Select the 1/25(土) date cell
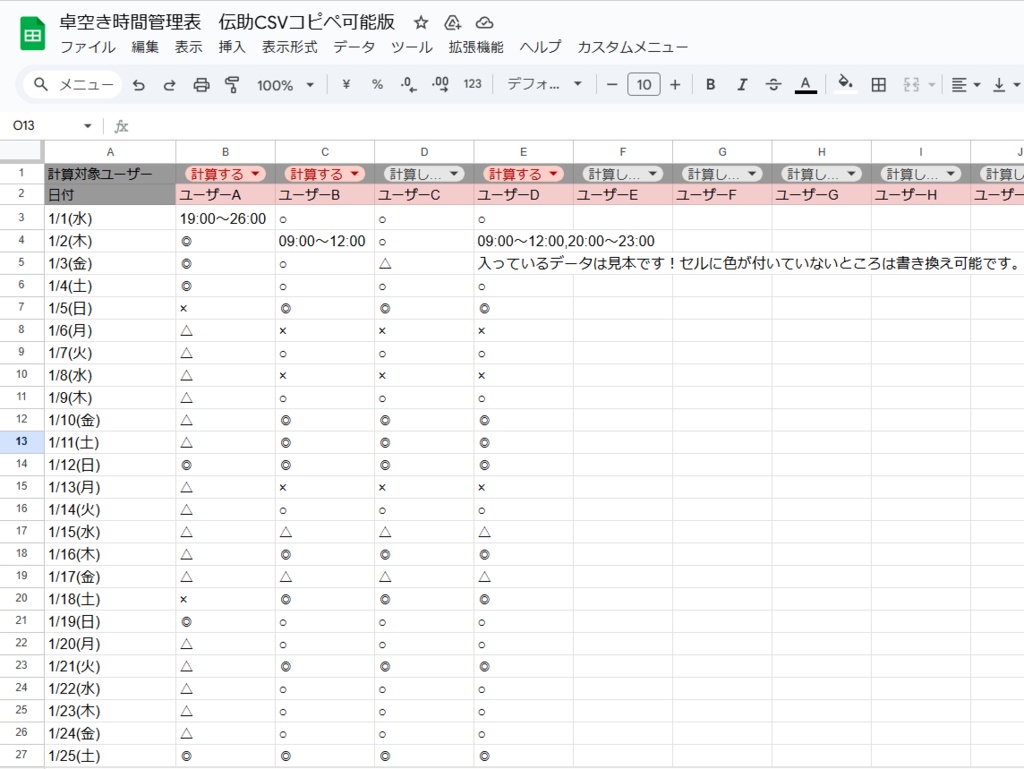The image size is (1024, 769). click(x=110, y=755)
